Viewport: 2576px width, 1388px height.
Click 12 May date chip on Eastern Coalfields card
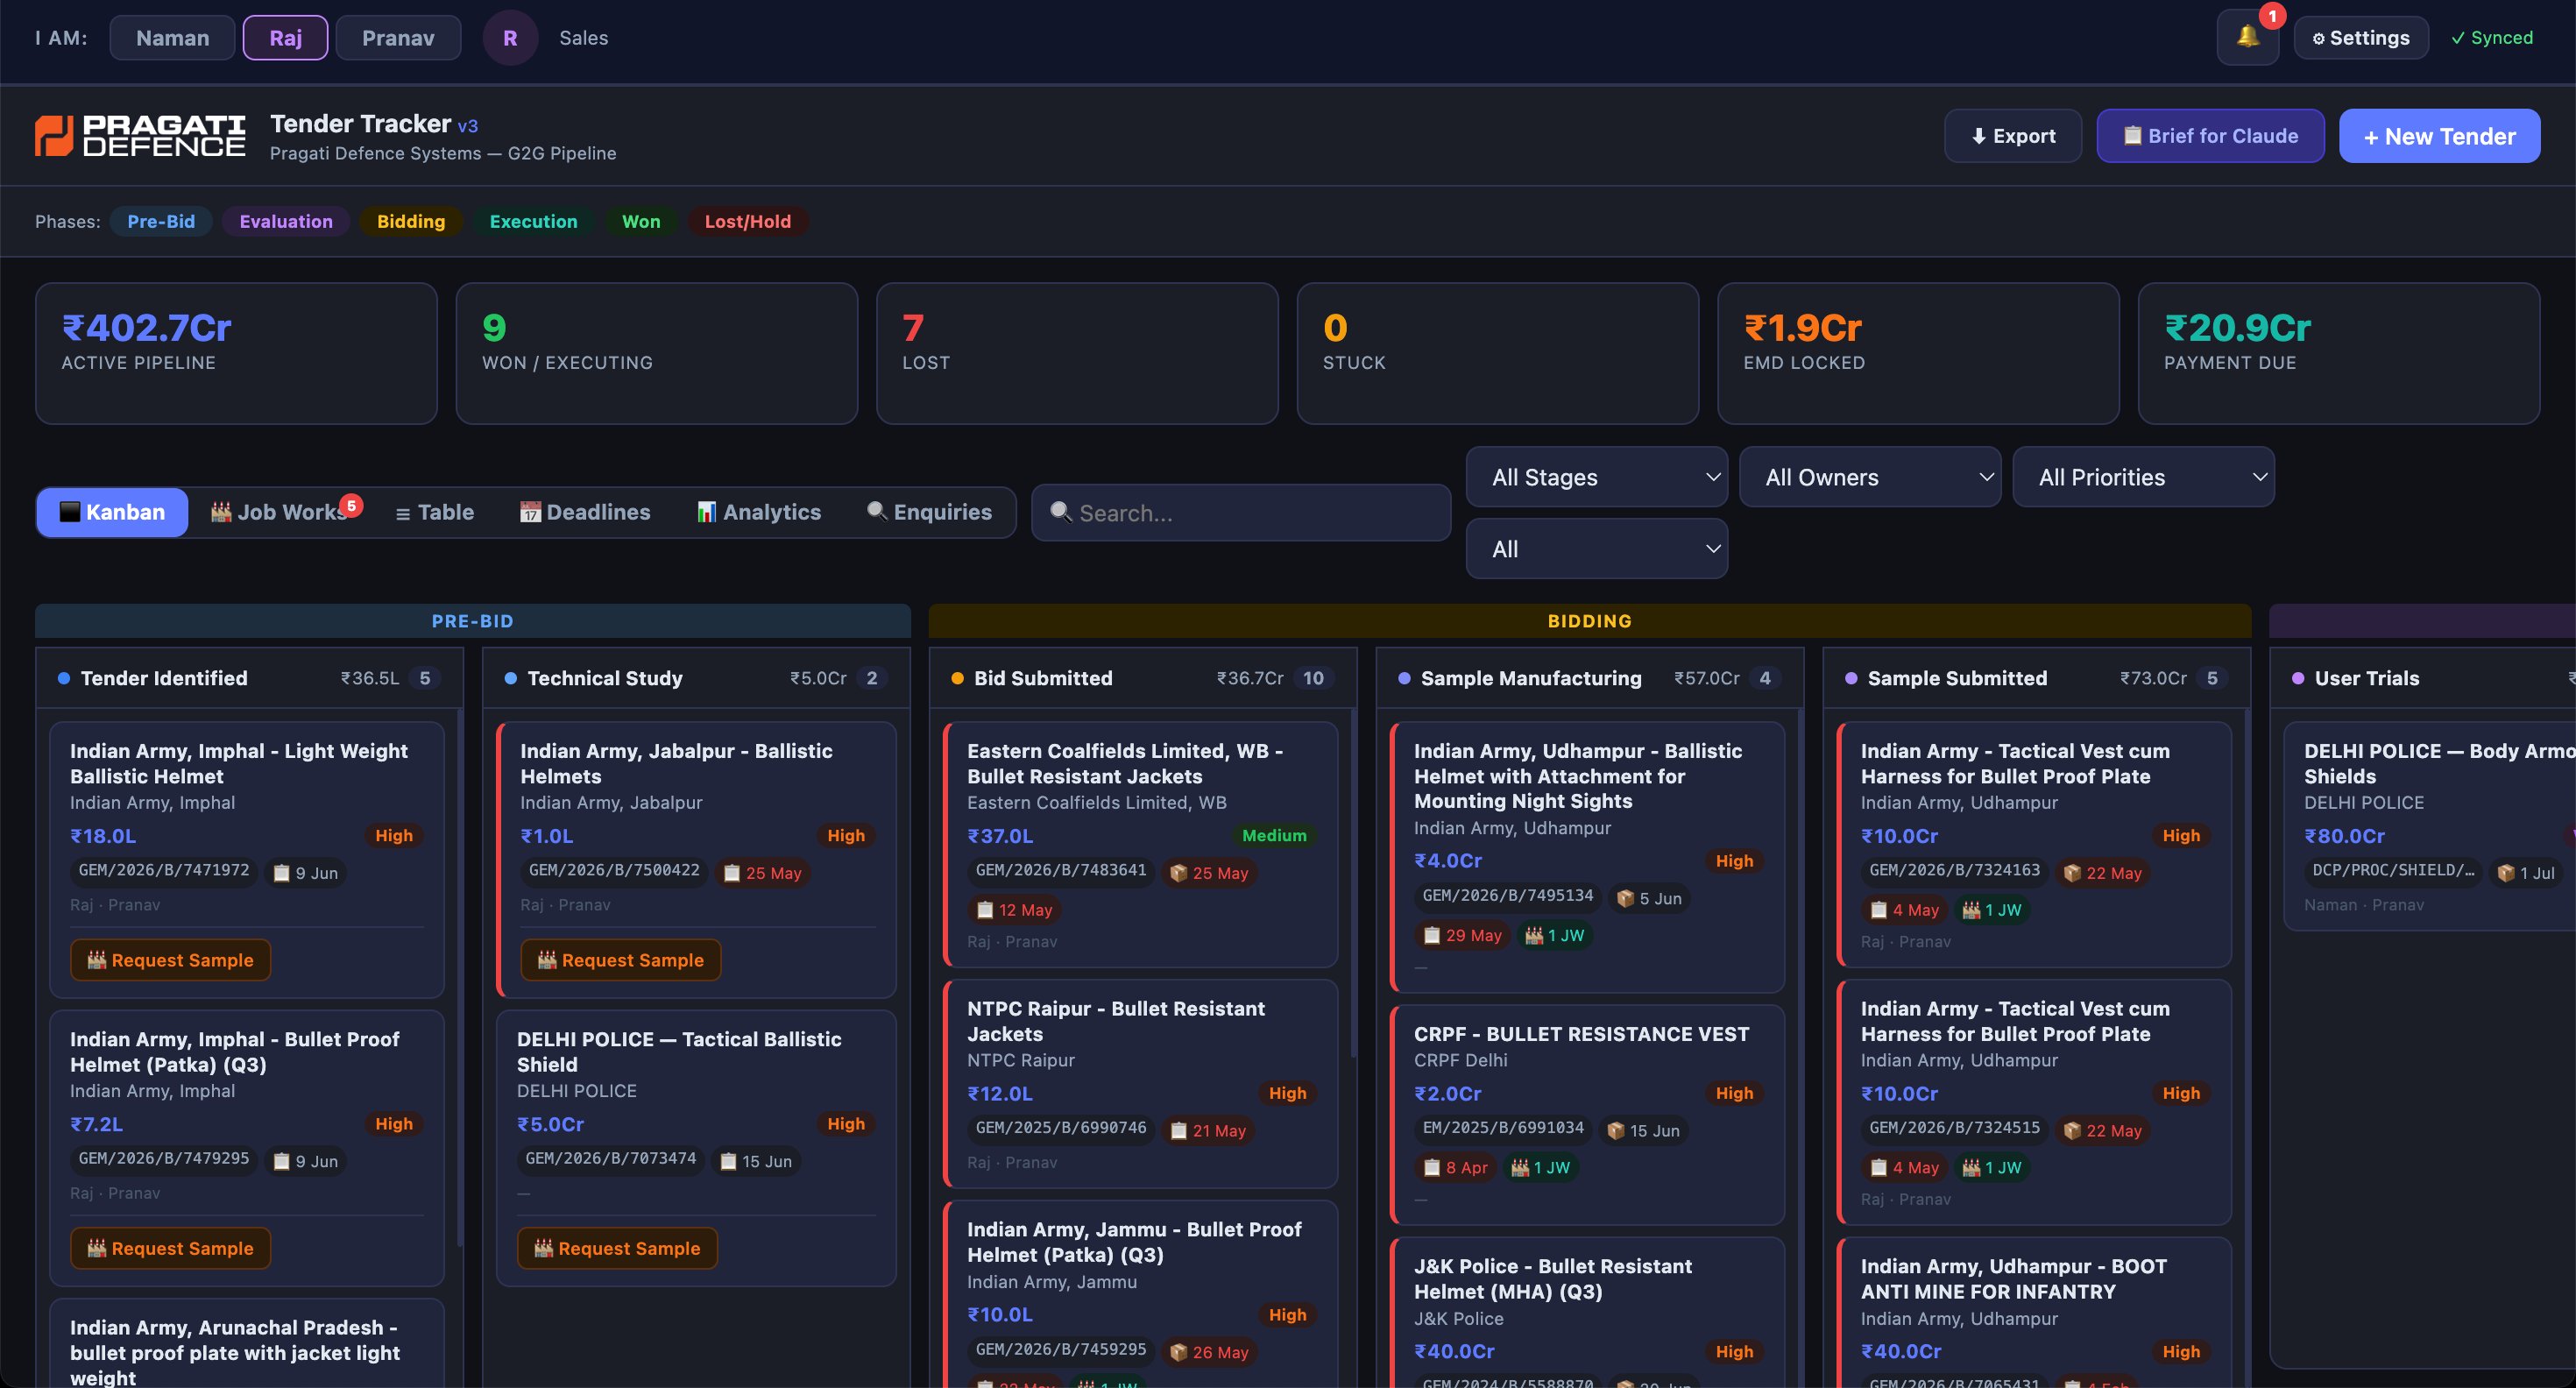[1014, 910]
